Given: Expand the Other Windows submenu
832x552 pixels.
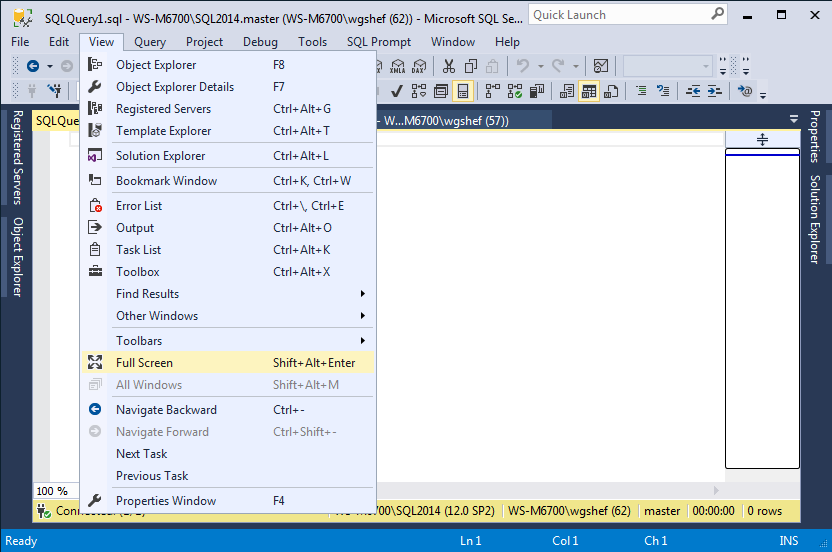Looking at the screenshot, I should click(x=228, y=316).
